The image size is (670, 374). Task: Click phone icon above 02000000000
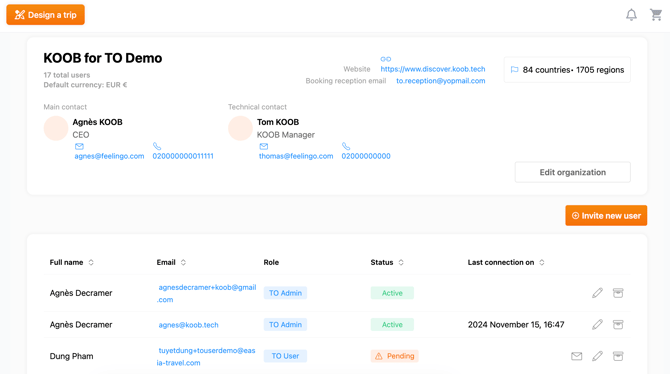coord(346,146)
